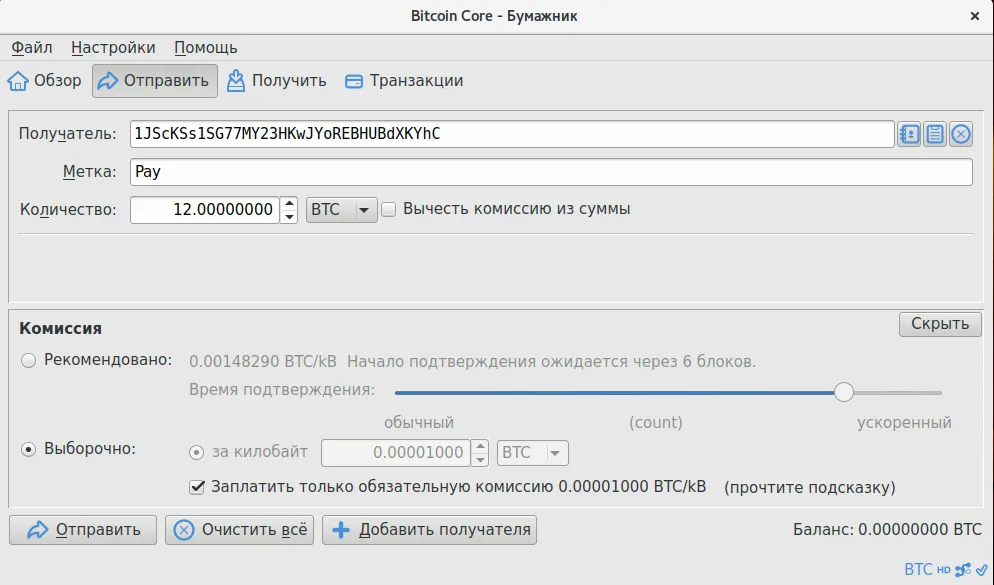This screenshot has width=994, height=585.
Task: Open the Файл menu
Action: click(x=32, y=48)
